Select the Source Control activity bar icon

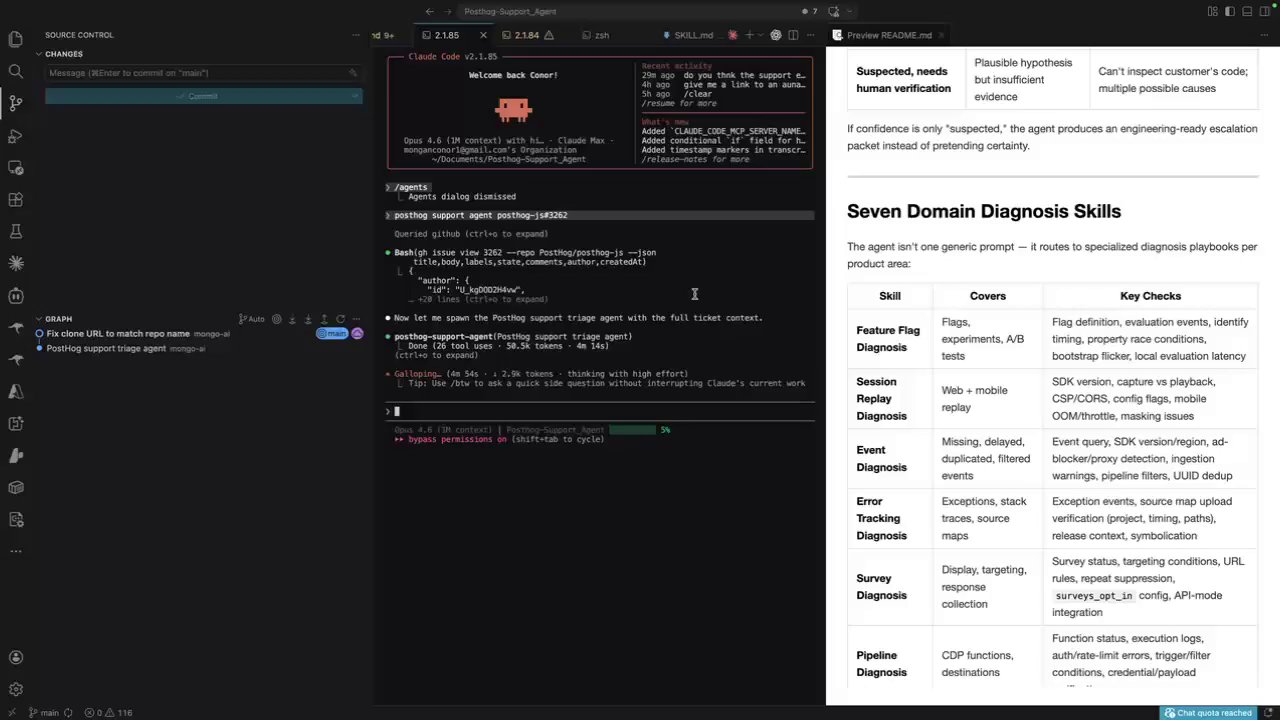click(x=15, y=103)
